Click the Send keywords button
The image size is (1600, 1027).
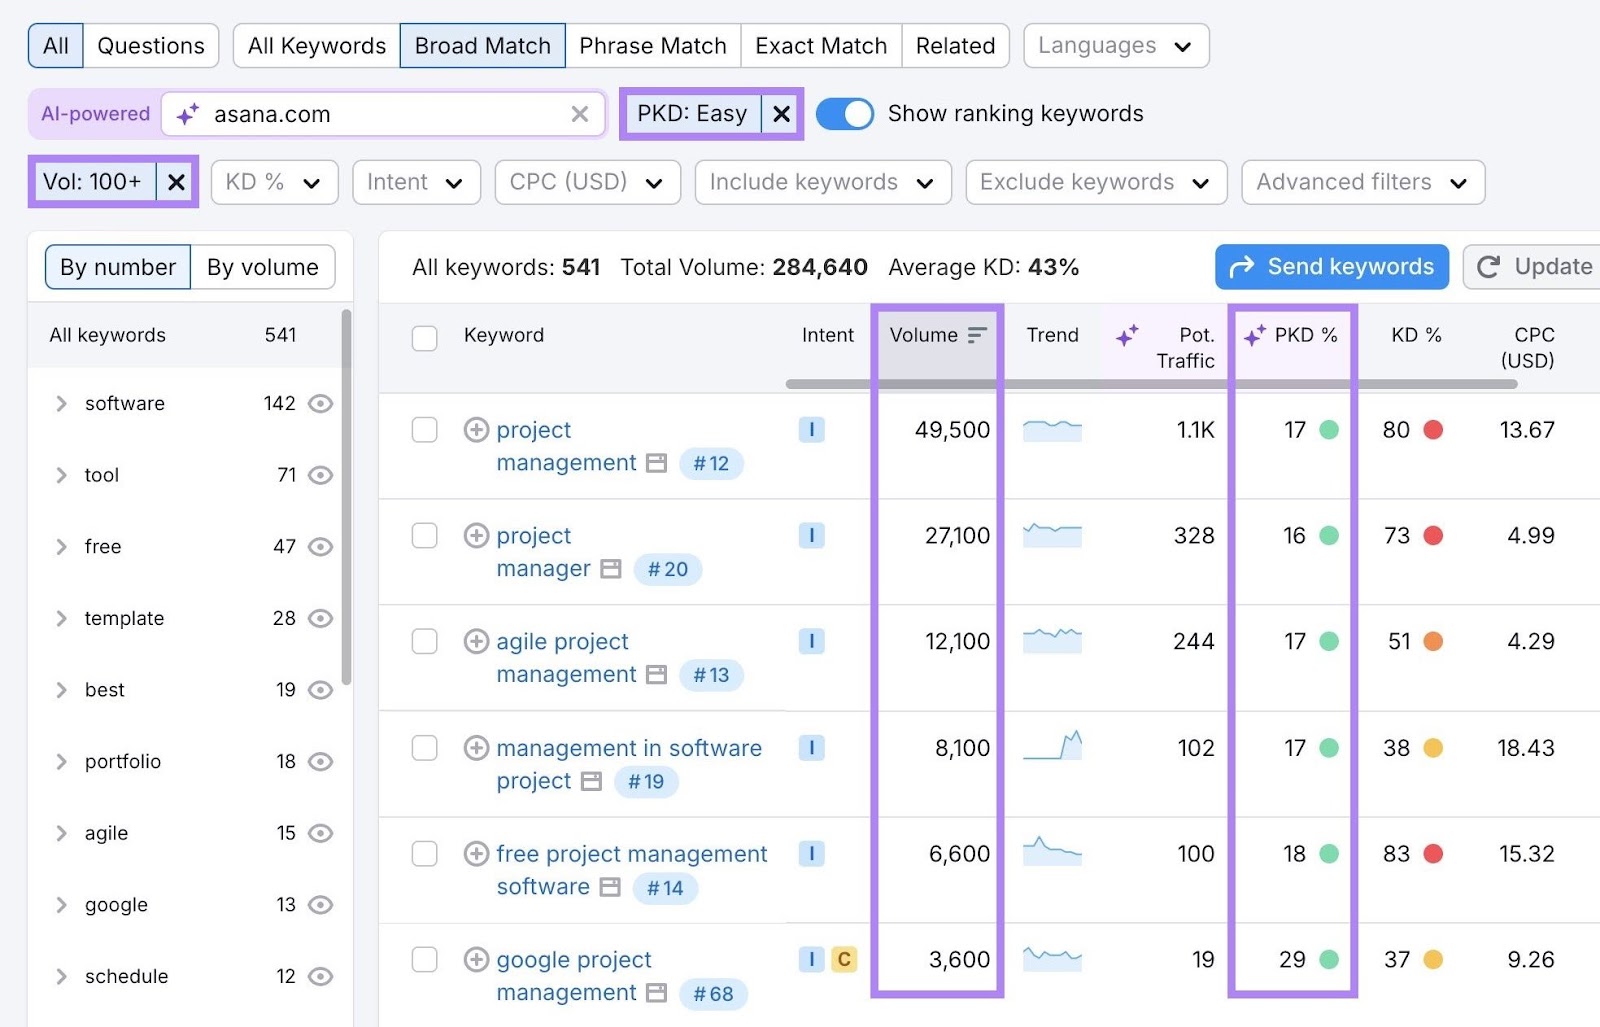pyautogui.click(x=1331, y=266)
